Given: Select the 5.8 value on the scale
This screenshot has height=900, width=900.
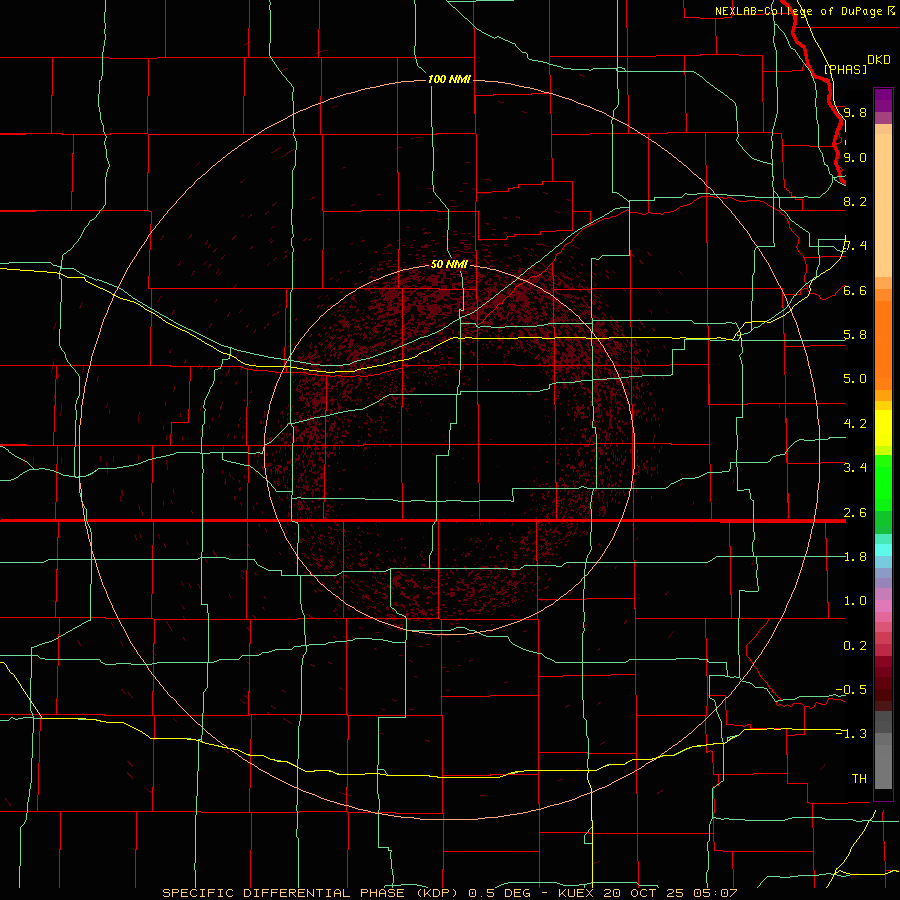Looking at the screenshot, I should click(855, 335).
